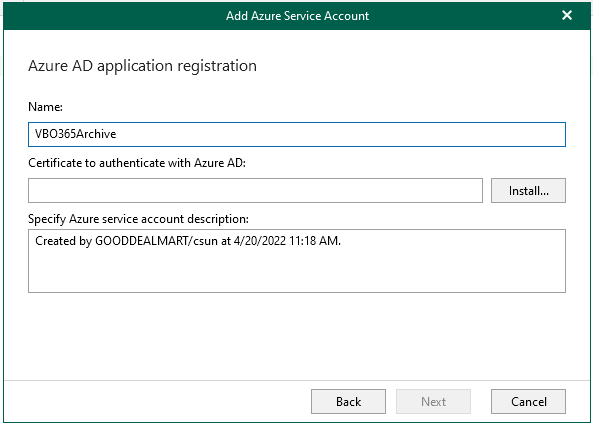Click the 4/20/2022 date in description
The height and width of the screenshot is (425, 593).
click(x=259, y=241)
